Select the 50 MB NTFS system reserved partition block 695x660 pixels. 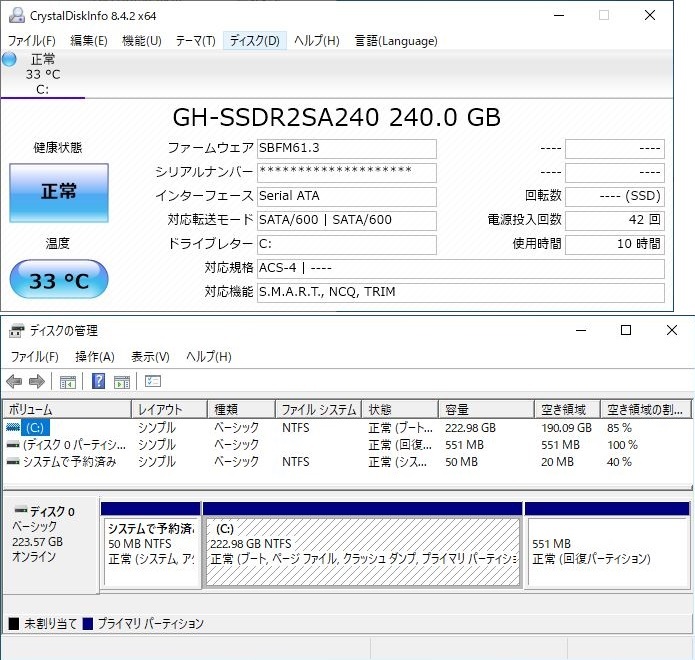151,546
